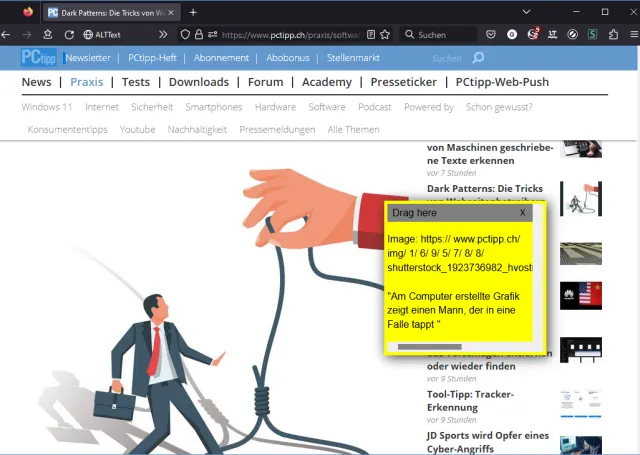Open the Stellenmarkt link
640x455 pixels.
[x=353, y=58]
